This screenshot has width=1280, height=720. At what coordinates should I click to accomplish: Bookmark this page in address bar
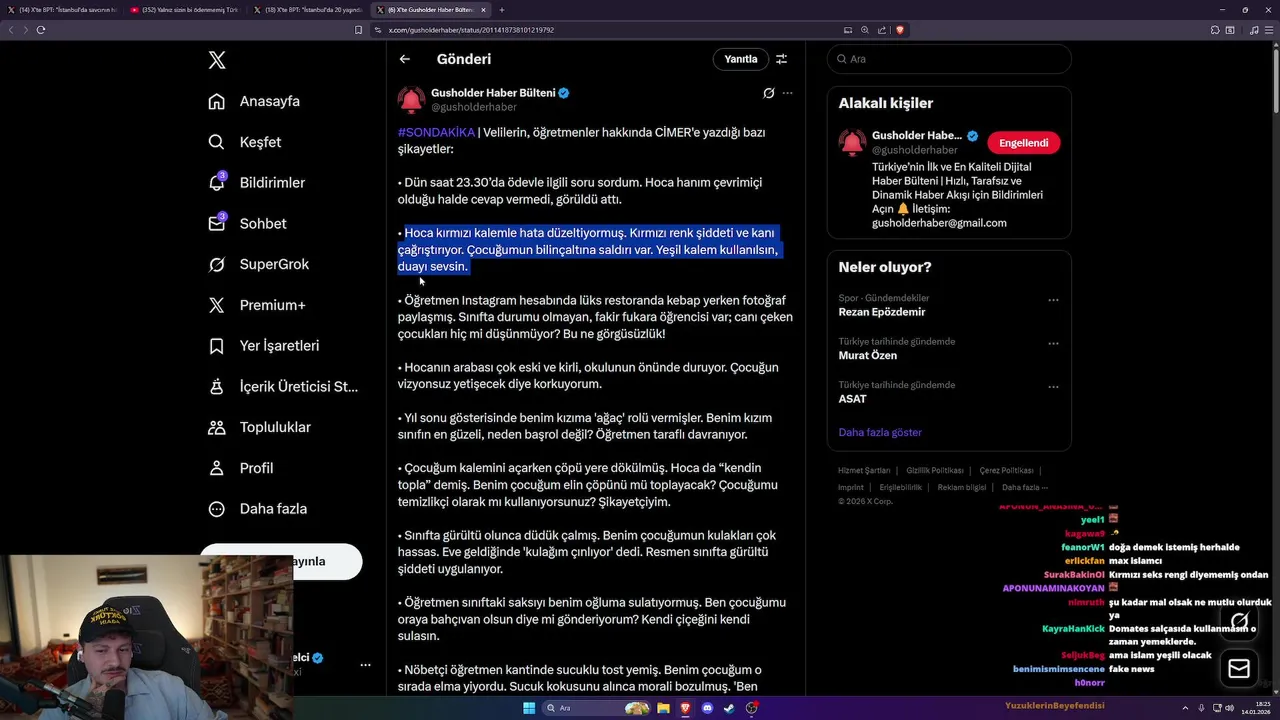tap(358, 30)
